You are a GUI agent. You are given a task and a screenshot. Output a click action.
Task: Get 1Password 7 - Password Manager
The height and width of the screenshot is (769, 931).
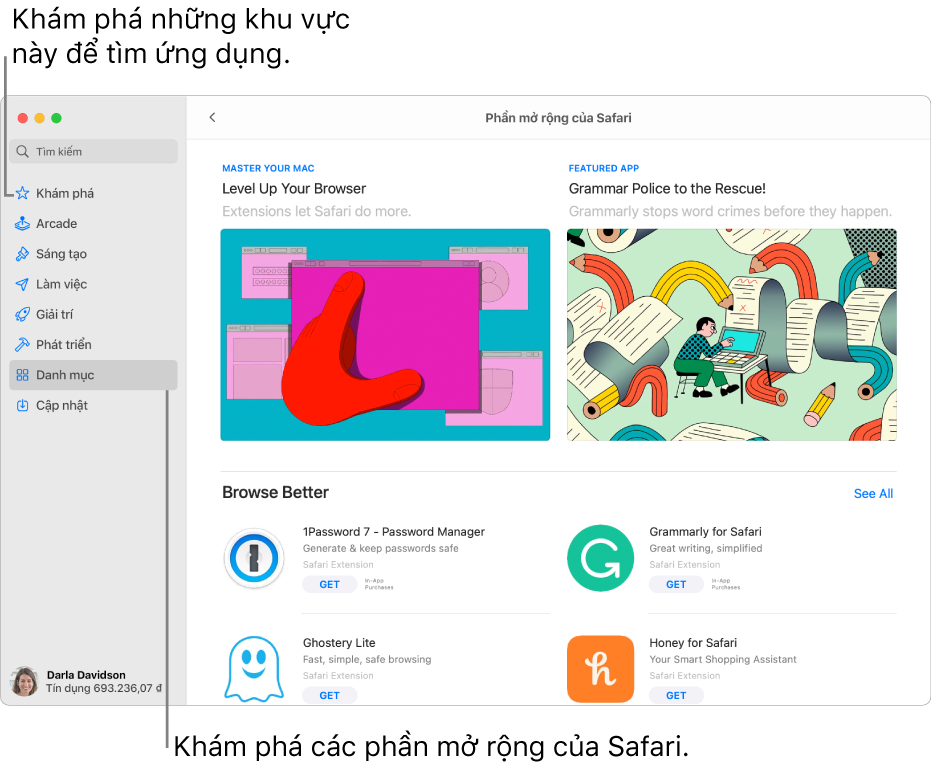point(330,584)
